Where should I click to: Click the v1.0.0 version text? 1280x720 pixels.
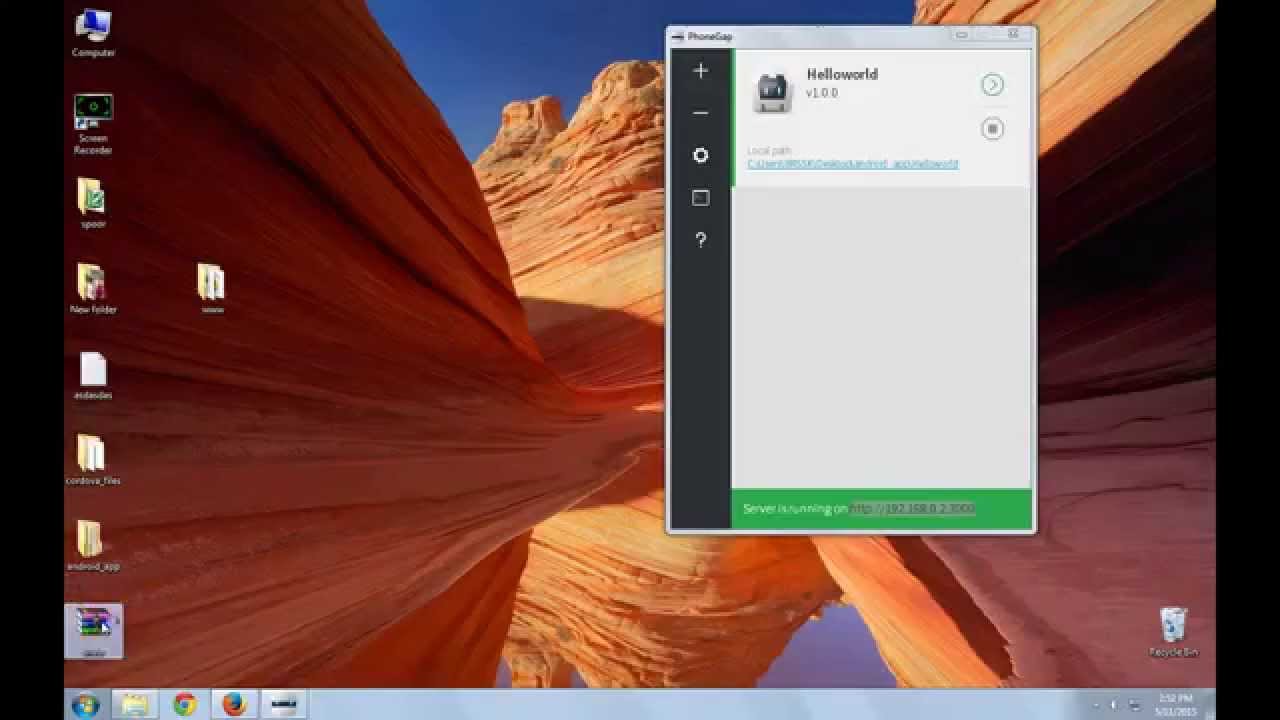822,93
